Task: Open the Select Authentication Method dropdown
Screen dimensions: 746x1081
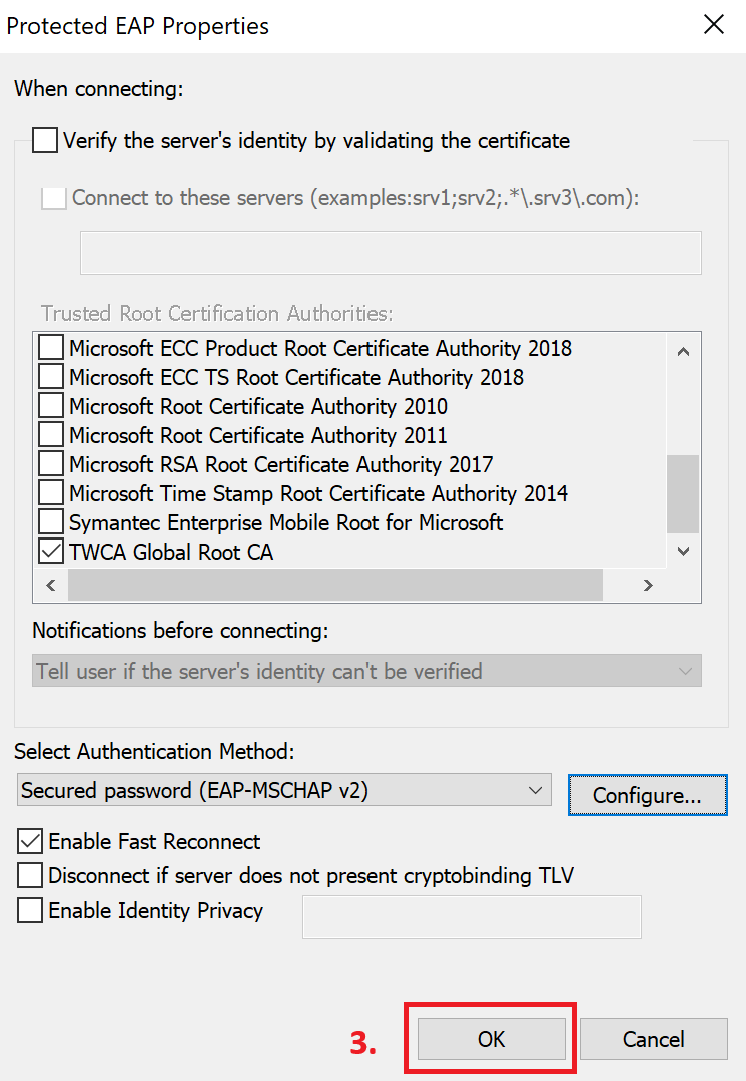Action: point(284,790)
